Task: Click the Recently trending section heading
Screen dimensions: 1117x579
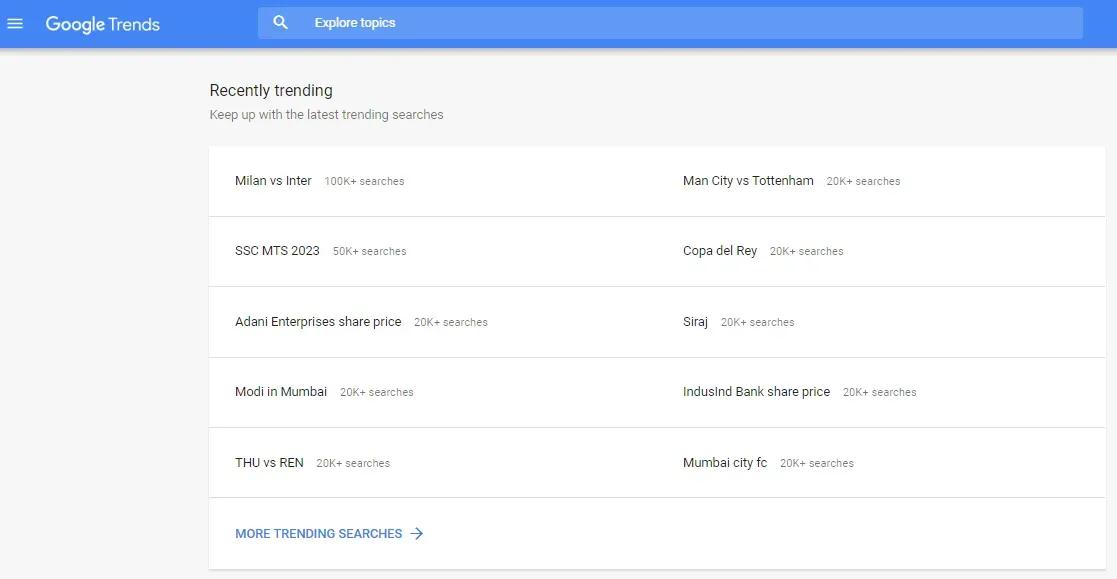Action: point(271,91)
